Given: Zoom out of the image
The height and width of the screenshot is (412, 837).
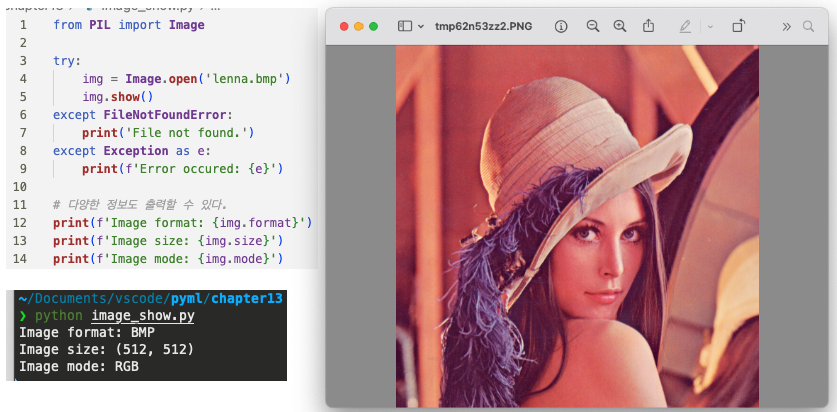Looking at the screenshot, I should point(593,26).
